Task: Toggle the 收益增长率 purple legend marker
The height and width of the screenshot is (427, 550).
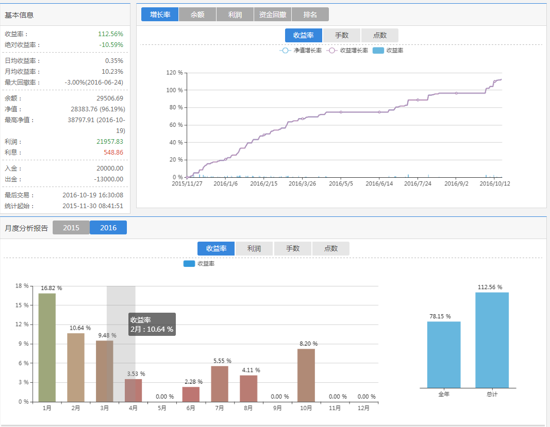Action: coord(331,51)
